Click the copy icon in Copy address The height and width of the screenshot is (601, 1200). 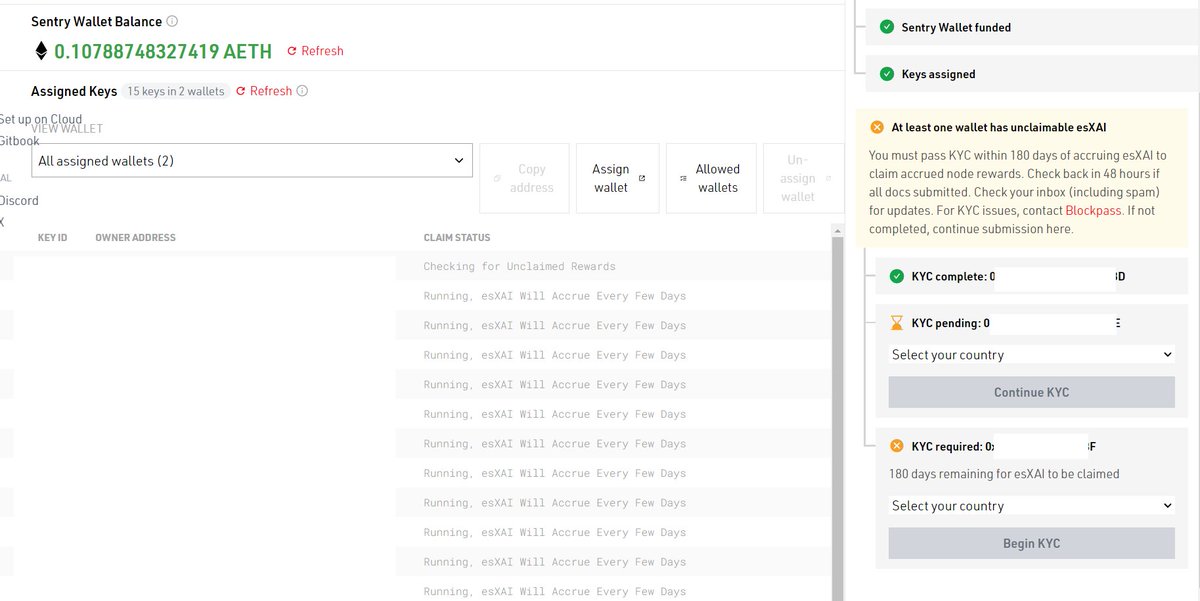click(x=497, y=178)
